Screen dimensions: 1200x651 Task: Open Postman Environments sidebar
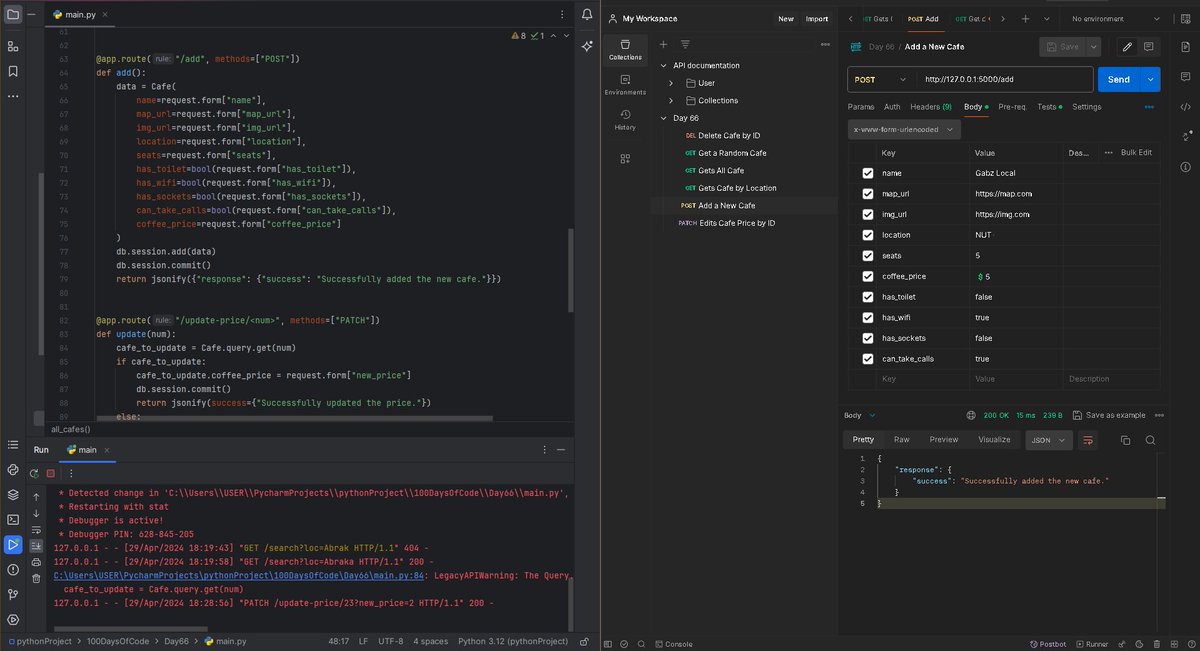pyautogui.click(x=625, y=84)
